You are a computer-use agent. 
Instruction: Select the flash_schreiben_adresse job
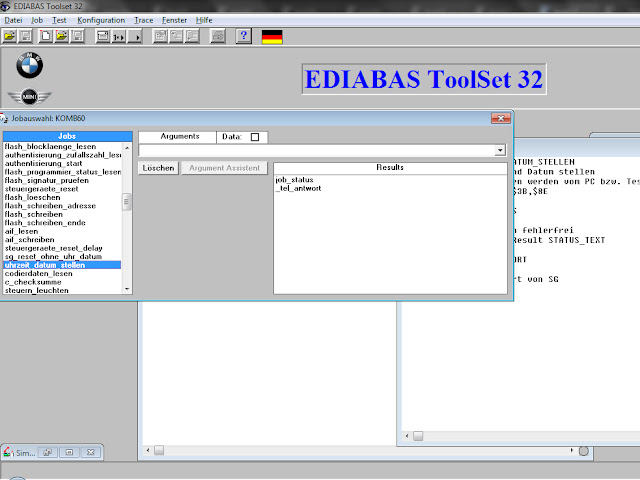click(x=62, y=206)
